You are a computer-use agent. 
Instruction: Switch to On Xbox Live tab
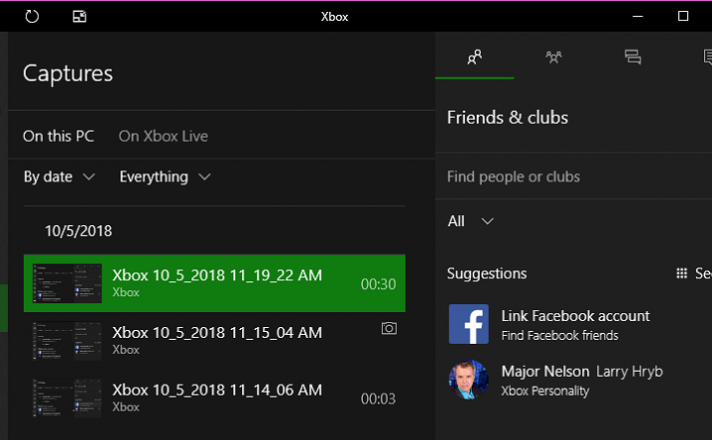click(x=163, y=136)
